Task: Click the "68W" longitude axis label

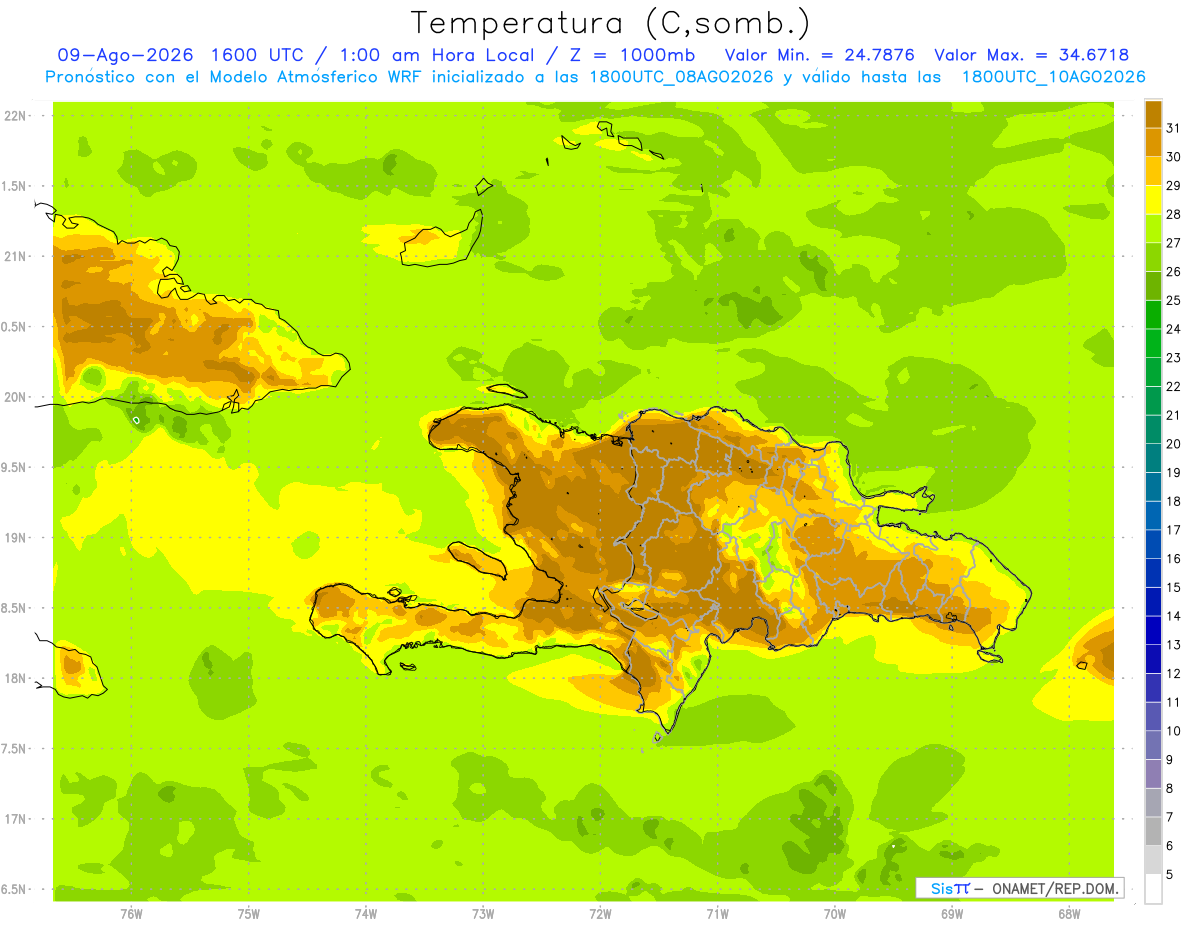Action: pyautogui.click(x=1069, y=914)
